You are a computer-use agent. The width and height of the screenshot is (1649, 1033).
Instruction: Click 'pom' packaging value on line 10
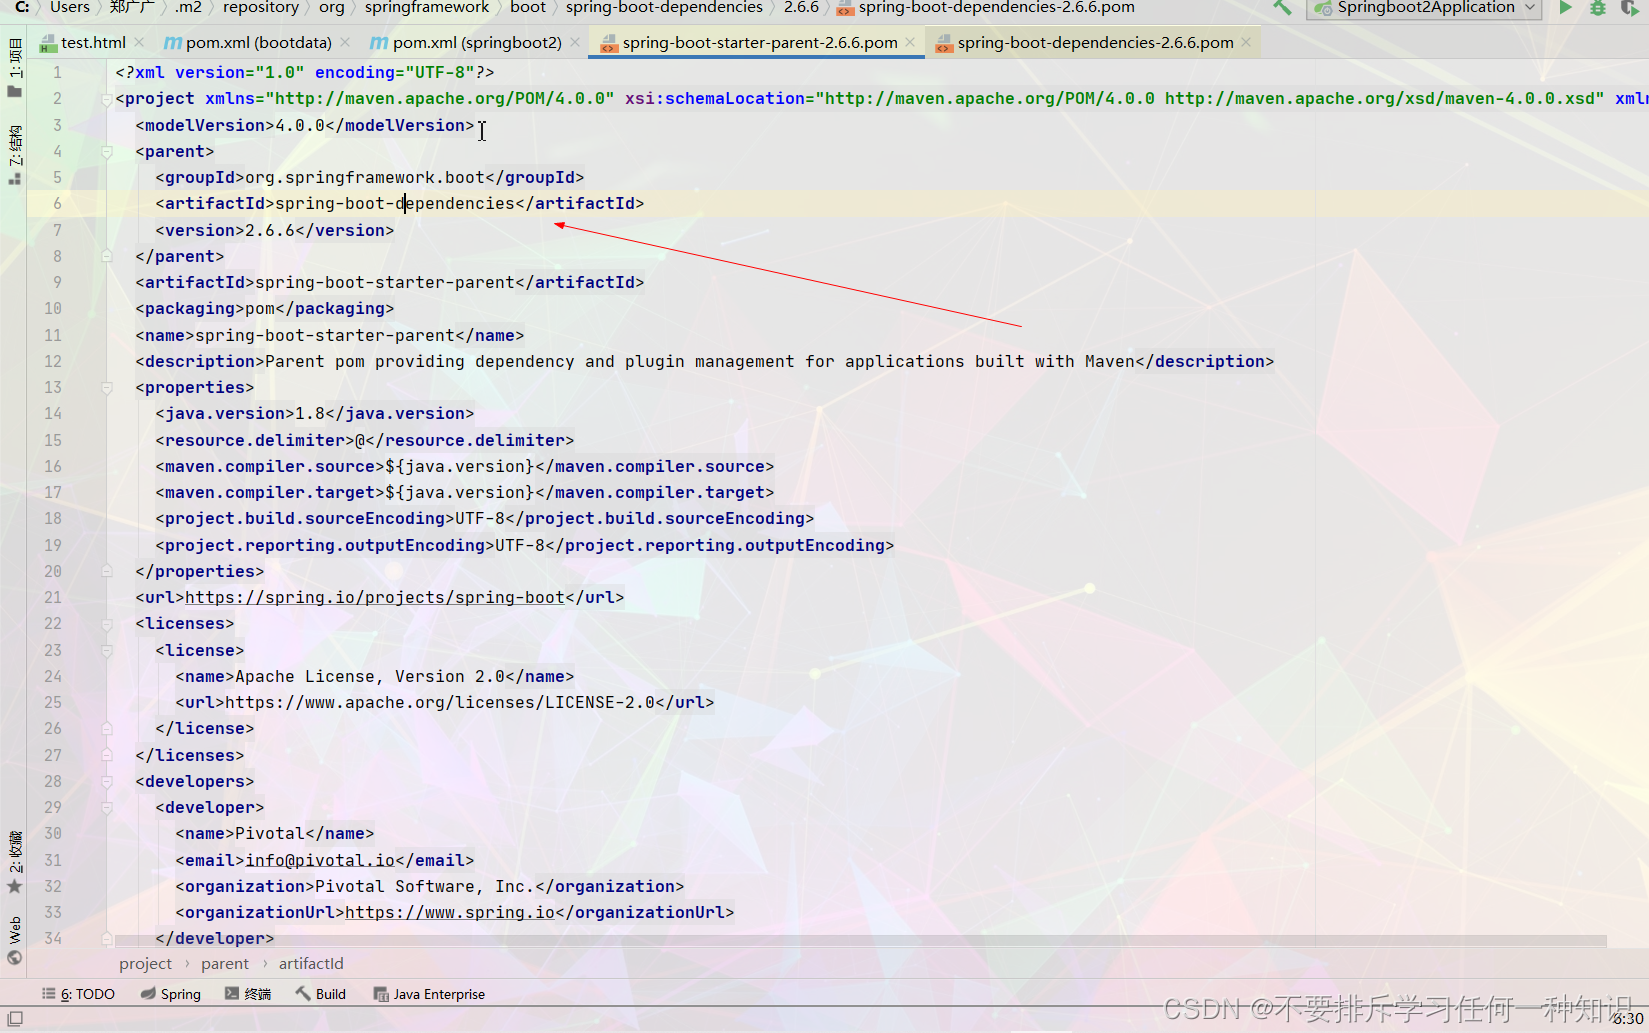coord(260,309)
